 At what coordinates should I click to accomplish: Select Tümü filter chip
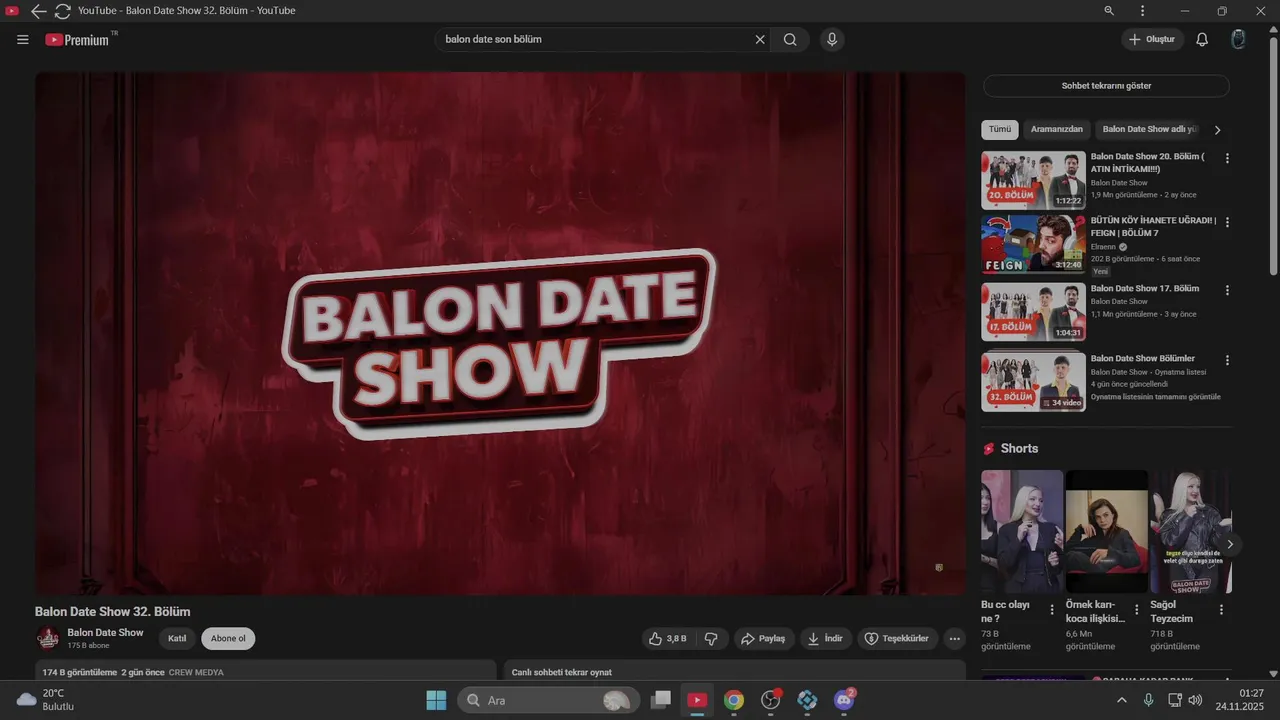click(1000, 129)
